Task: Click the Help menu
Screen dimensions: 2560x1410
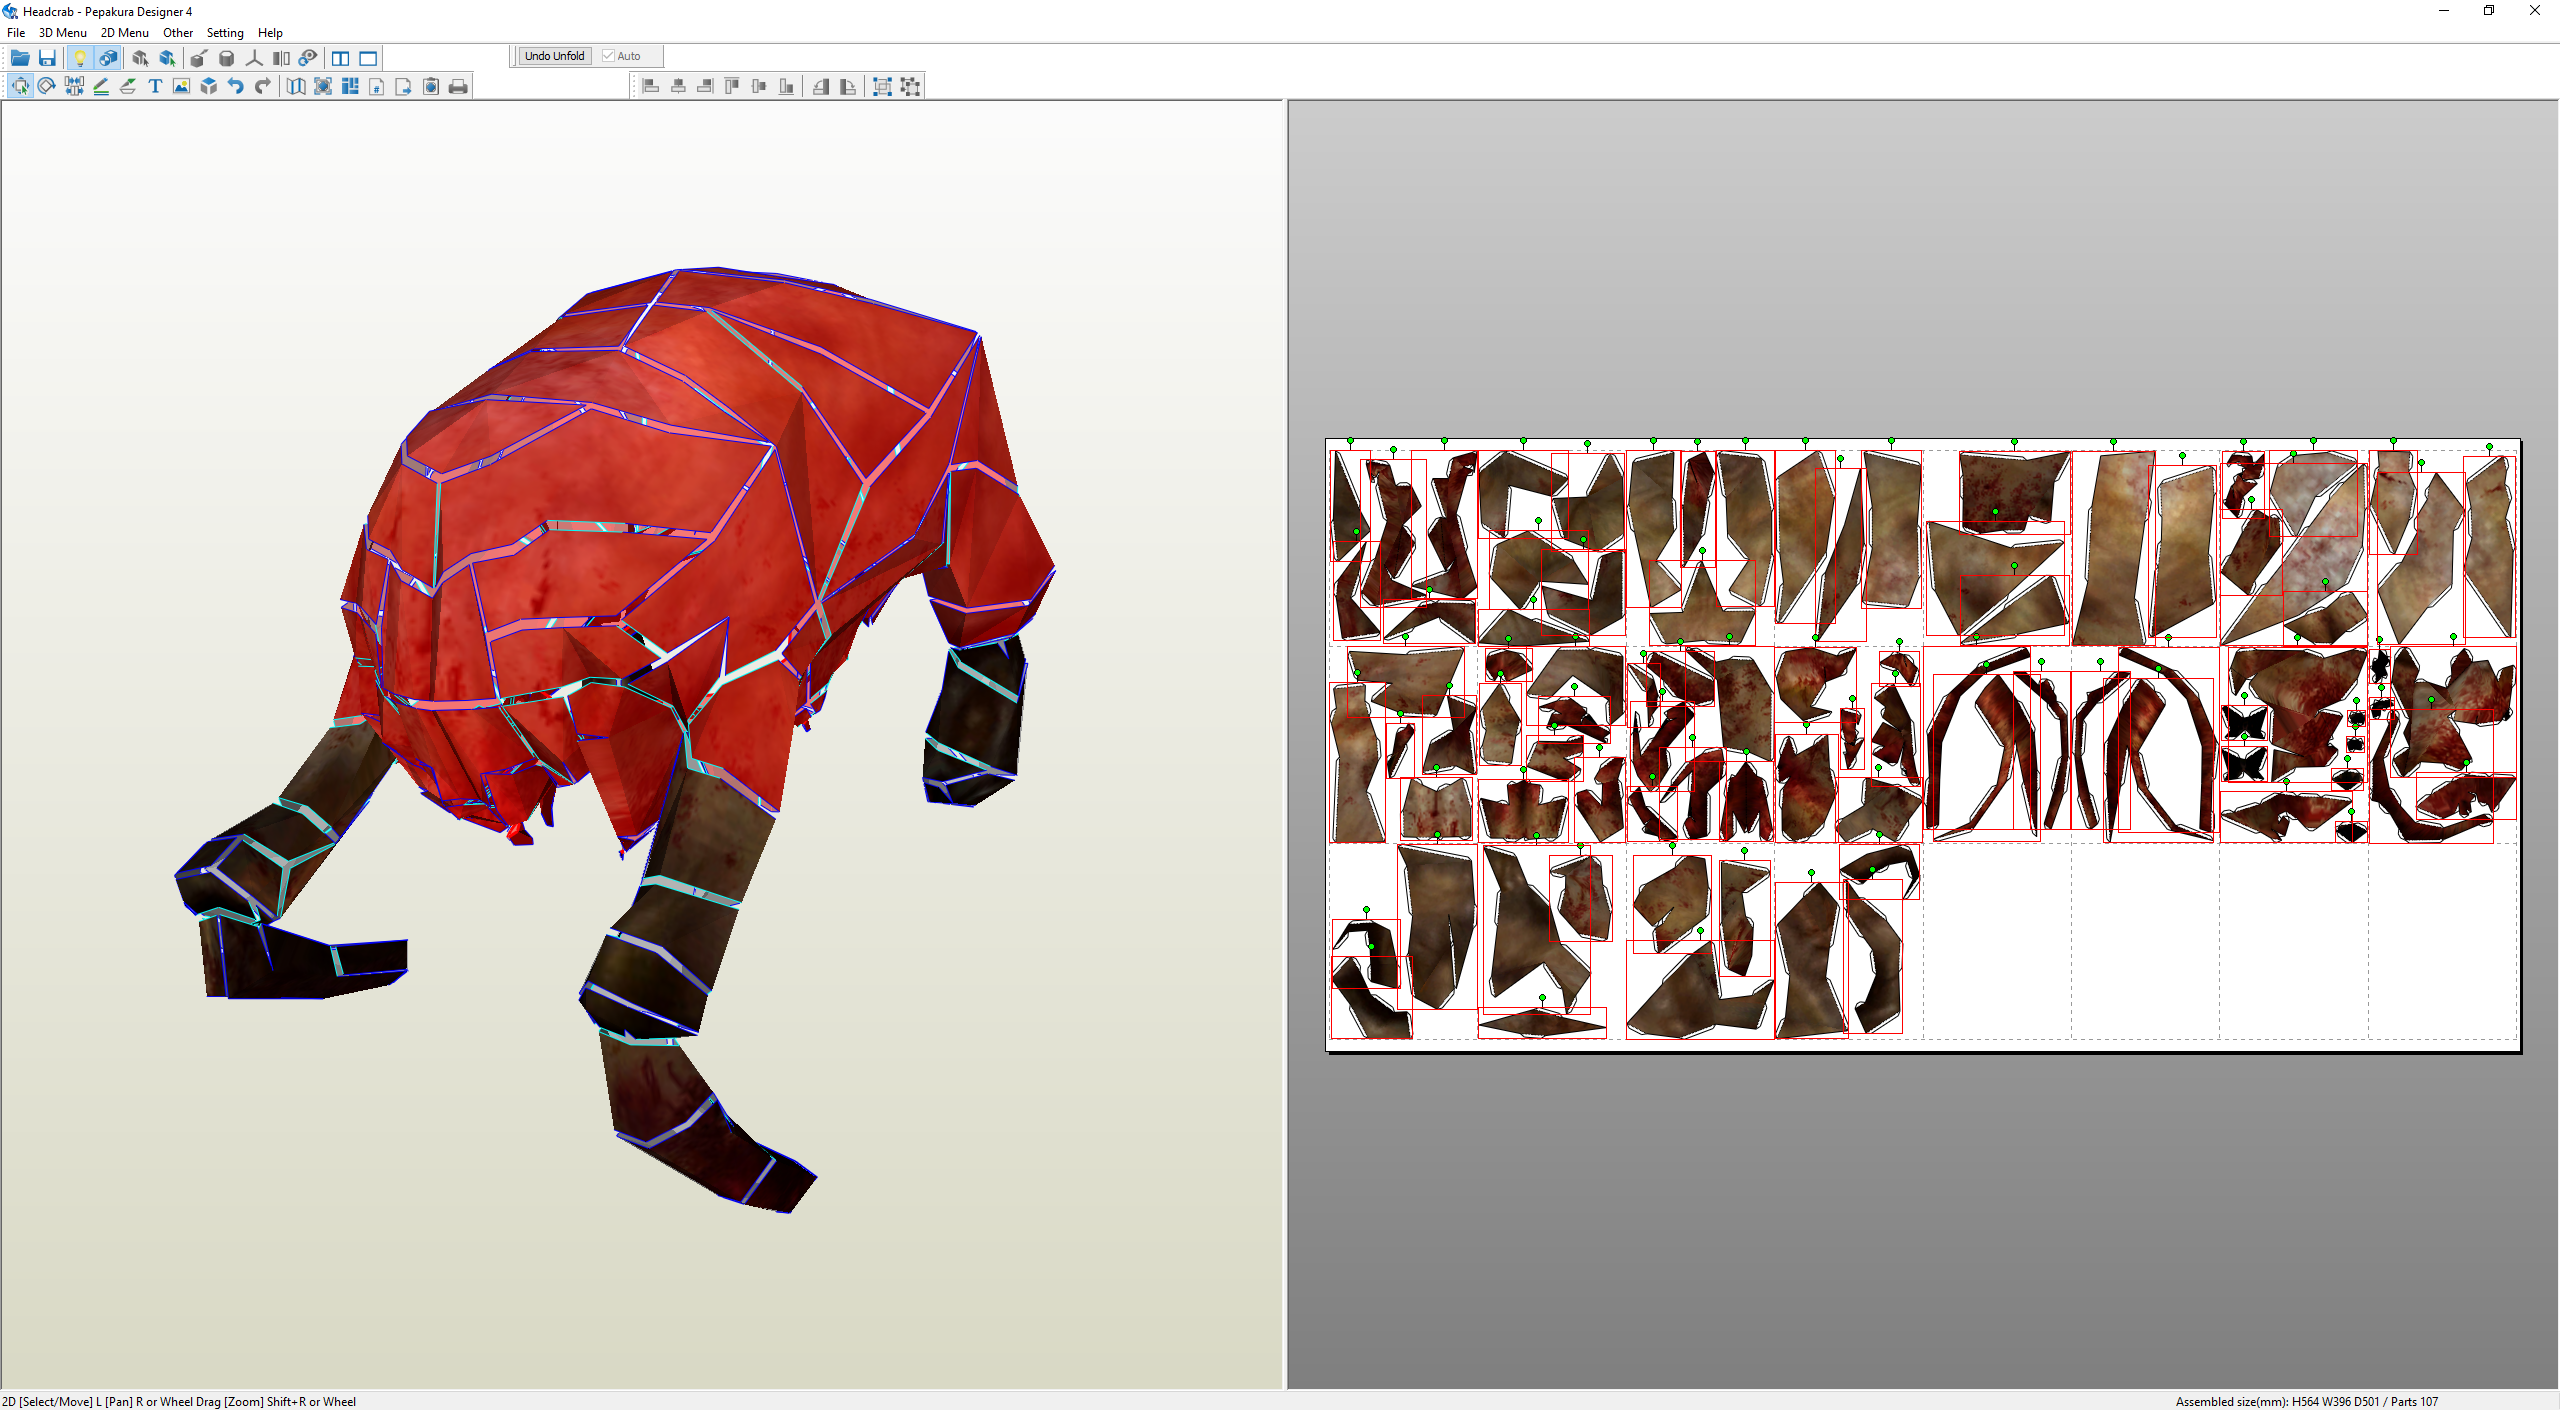Action: coord(270,33)
